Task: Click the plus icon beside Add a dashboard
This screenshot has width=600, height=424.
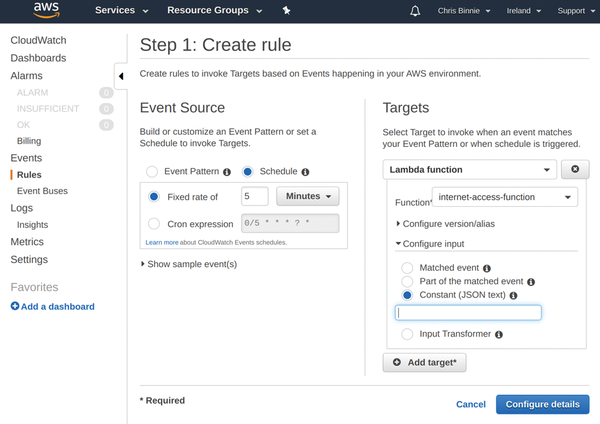Action: (x=15, y=306)
